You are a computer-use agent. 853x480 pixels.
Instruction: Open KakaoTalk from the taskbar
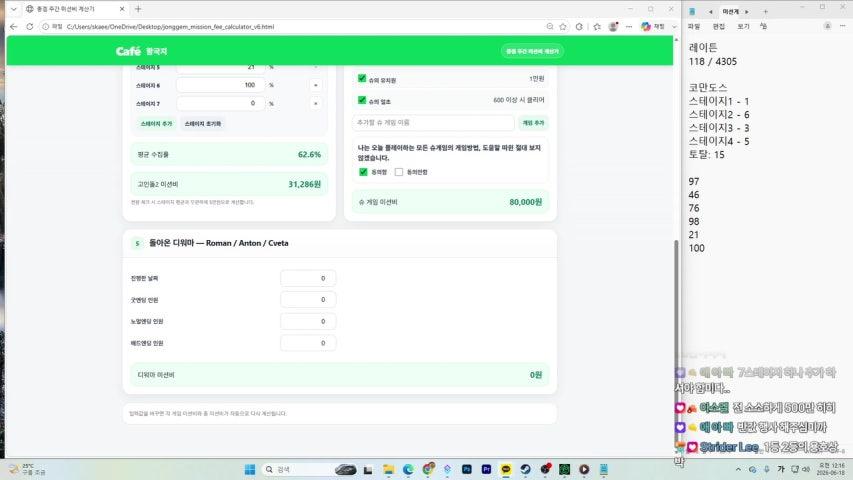[506, 469]
